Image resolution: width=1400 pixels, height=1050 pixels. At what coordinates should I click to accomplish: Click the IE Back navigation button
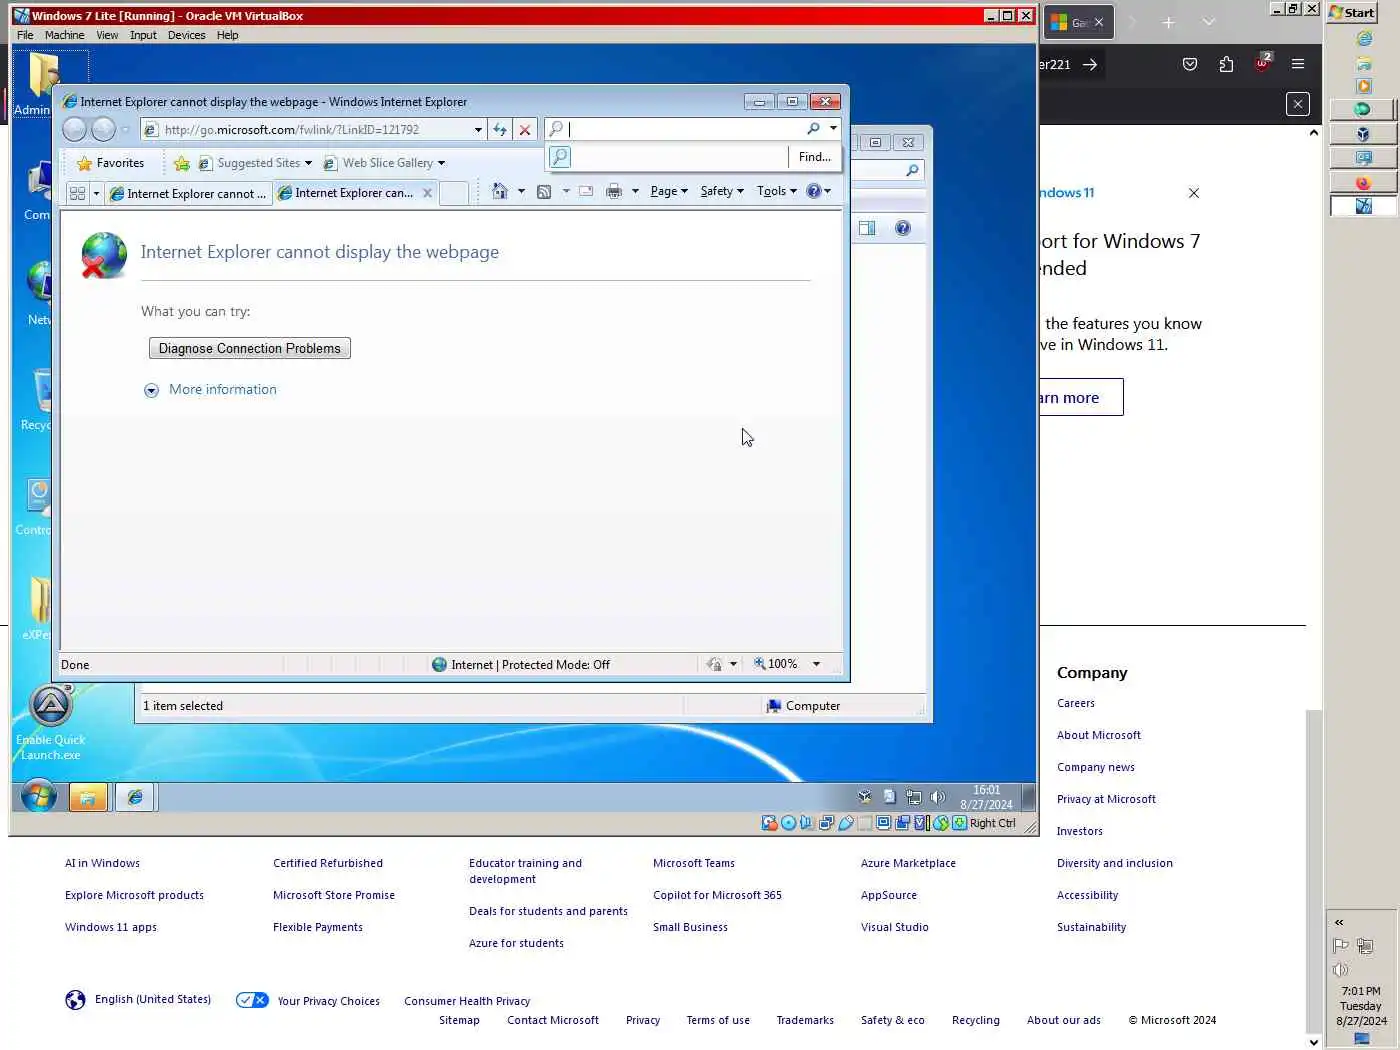point(74,129)
